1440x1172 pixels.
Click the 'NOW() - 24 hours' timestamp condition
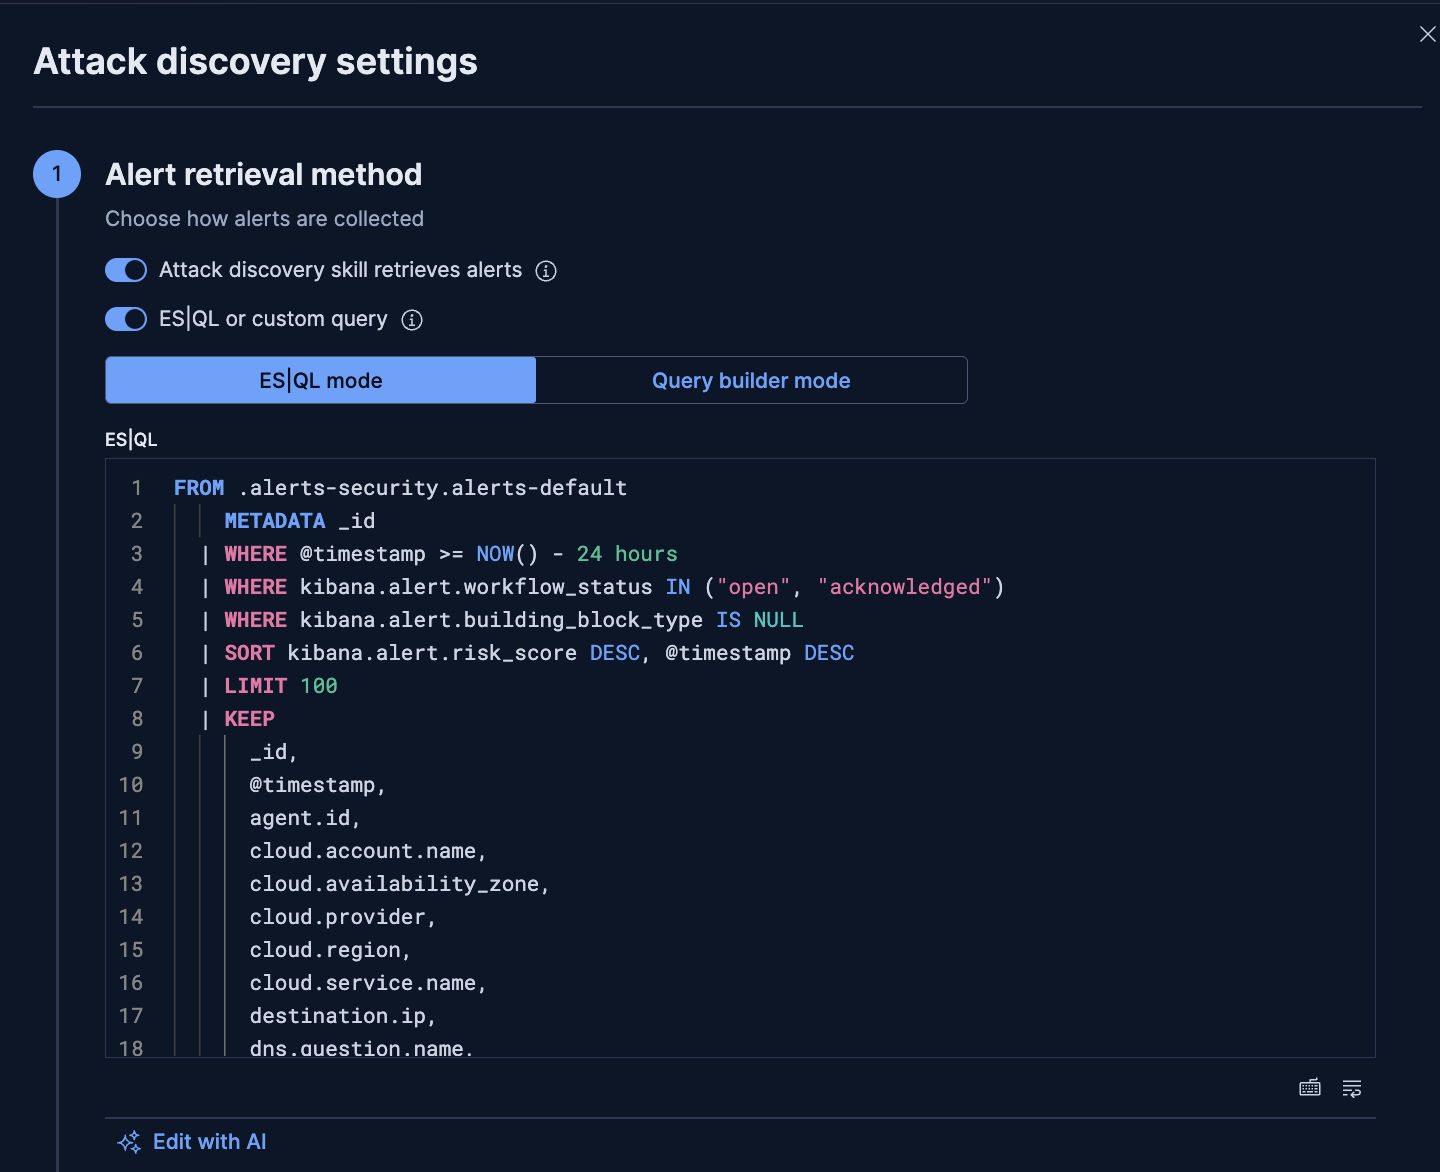[x=577, y=554]
